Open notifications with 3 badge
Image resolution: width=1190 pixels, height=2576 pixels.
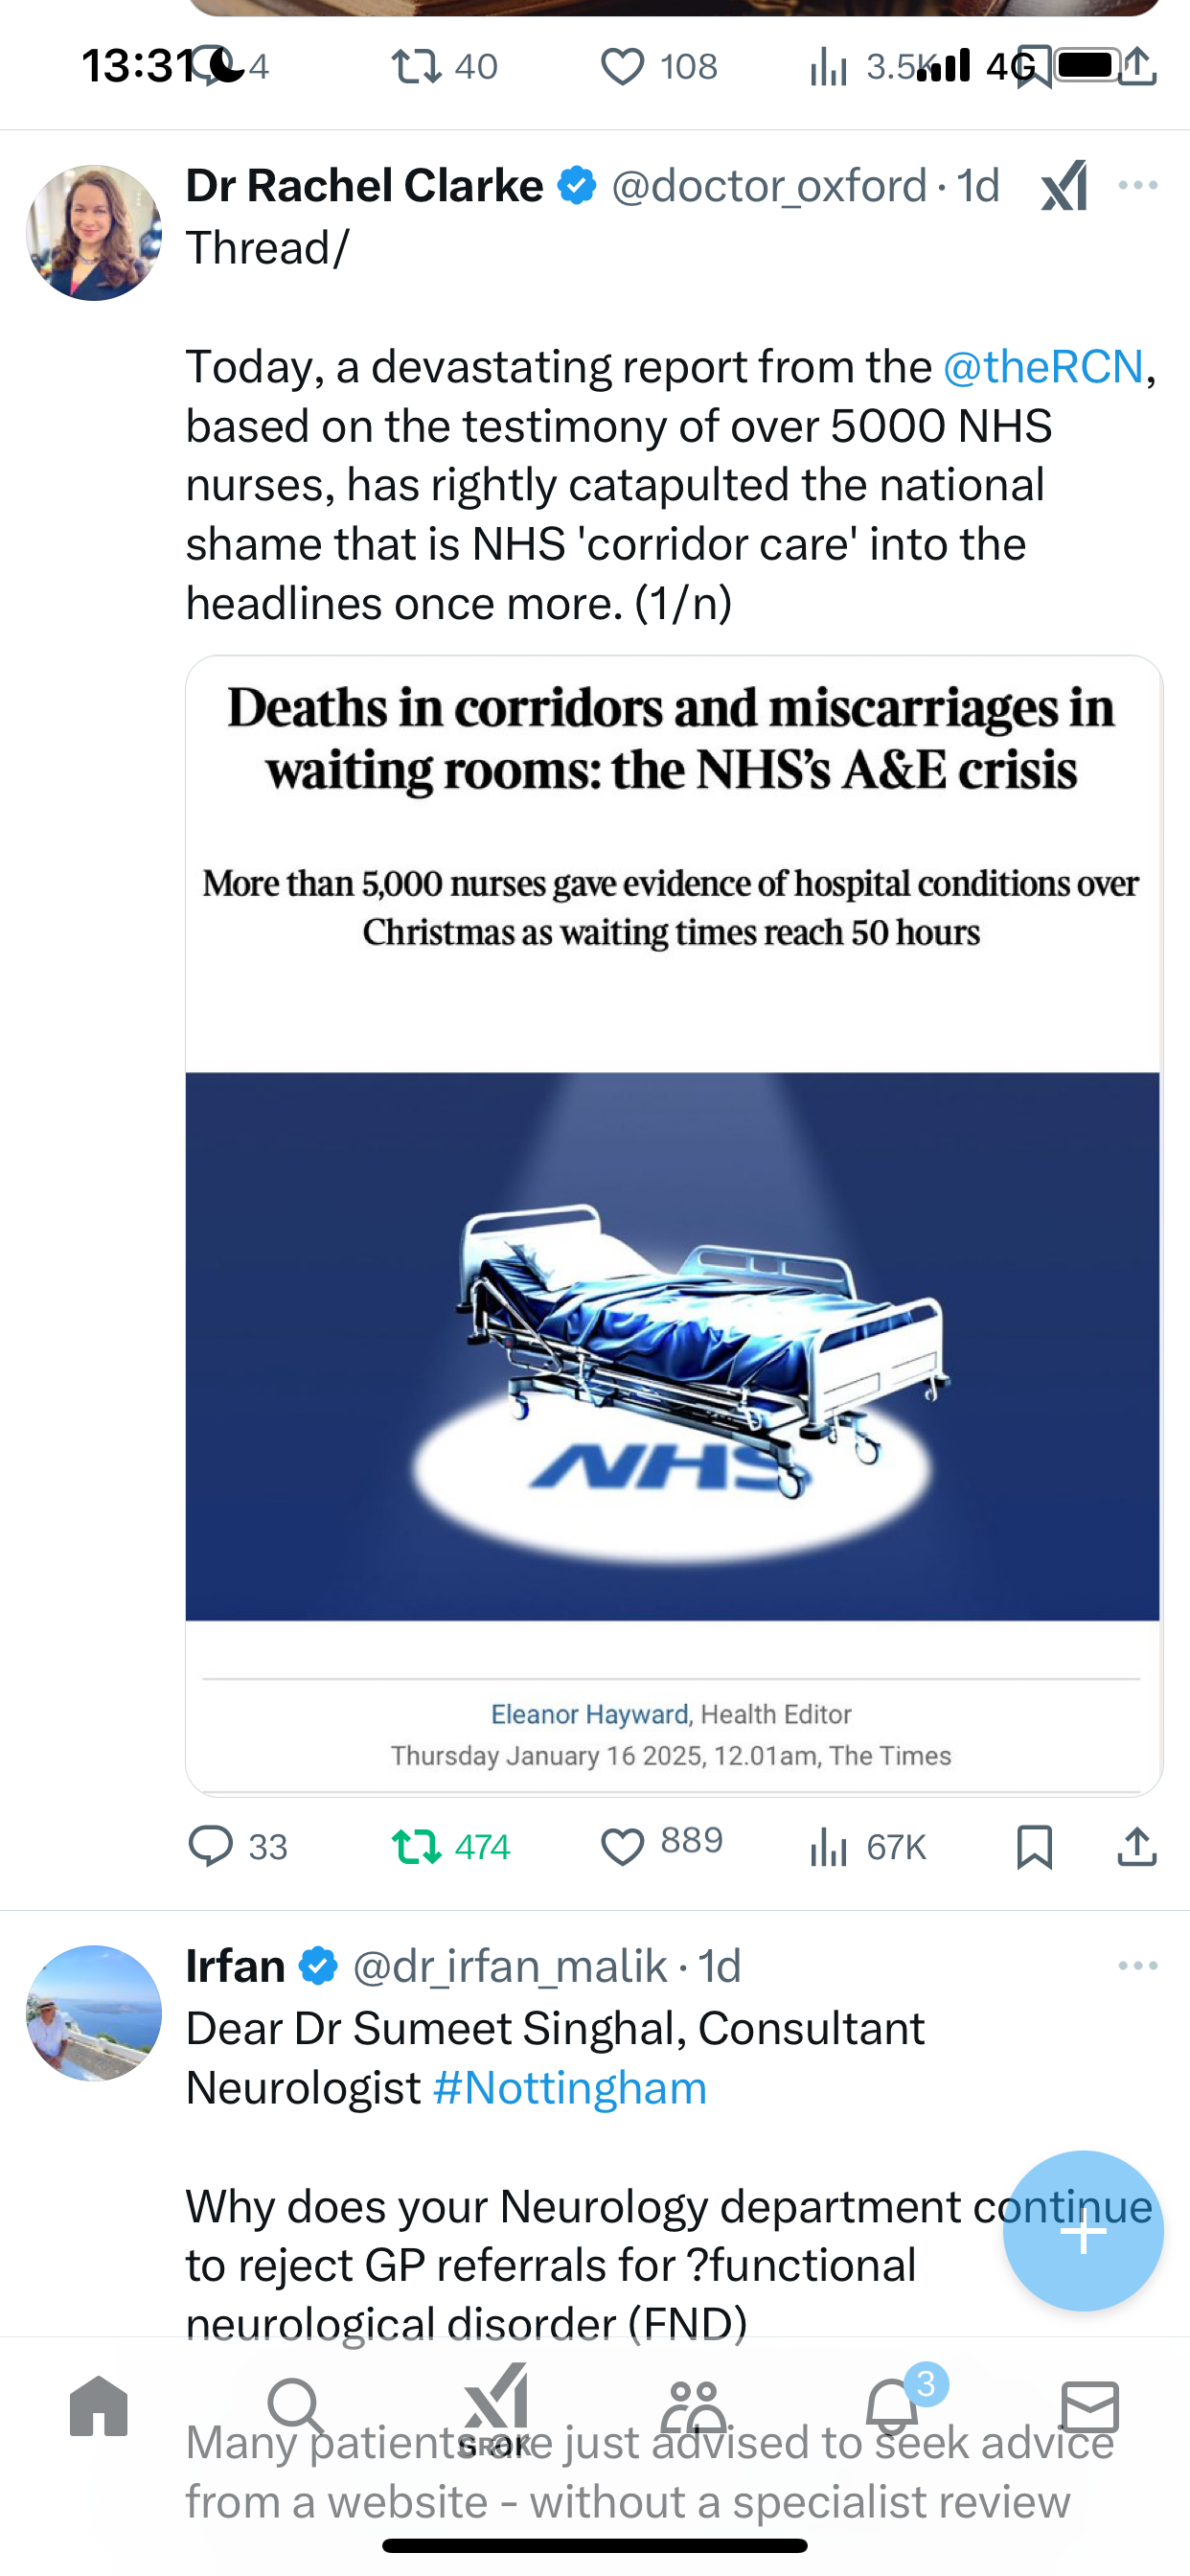pos(893,2404)
